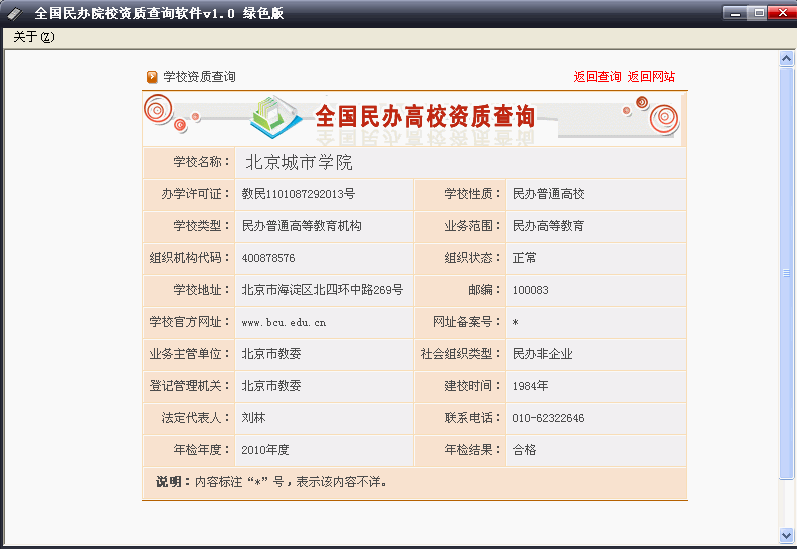The height and width of the screenshot is (549, 797).
Task: Click 北京市教委 in the 登记管理机关 row
Action: [271, 386]
